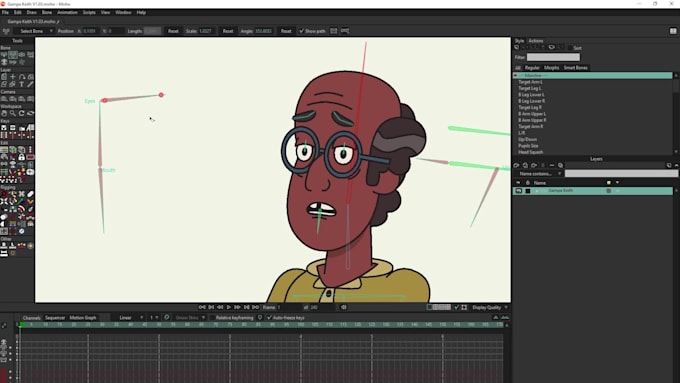Open the Help menu
The height and width of the screenshot is (383, 680).
pyautogui.click(x=141, y=13)
